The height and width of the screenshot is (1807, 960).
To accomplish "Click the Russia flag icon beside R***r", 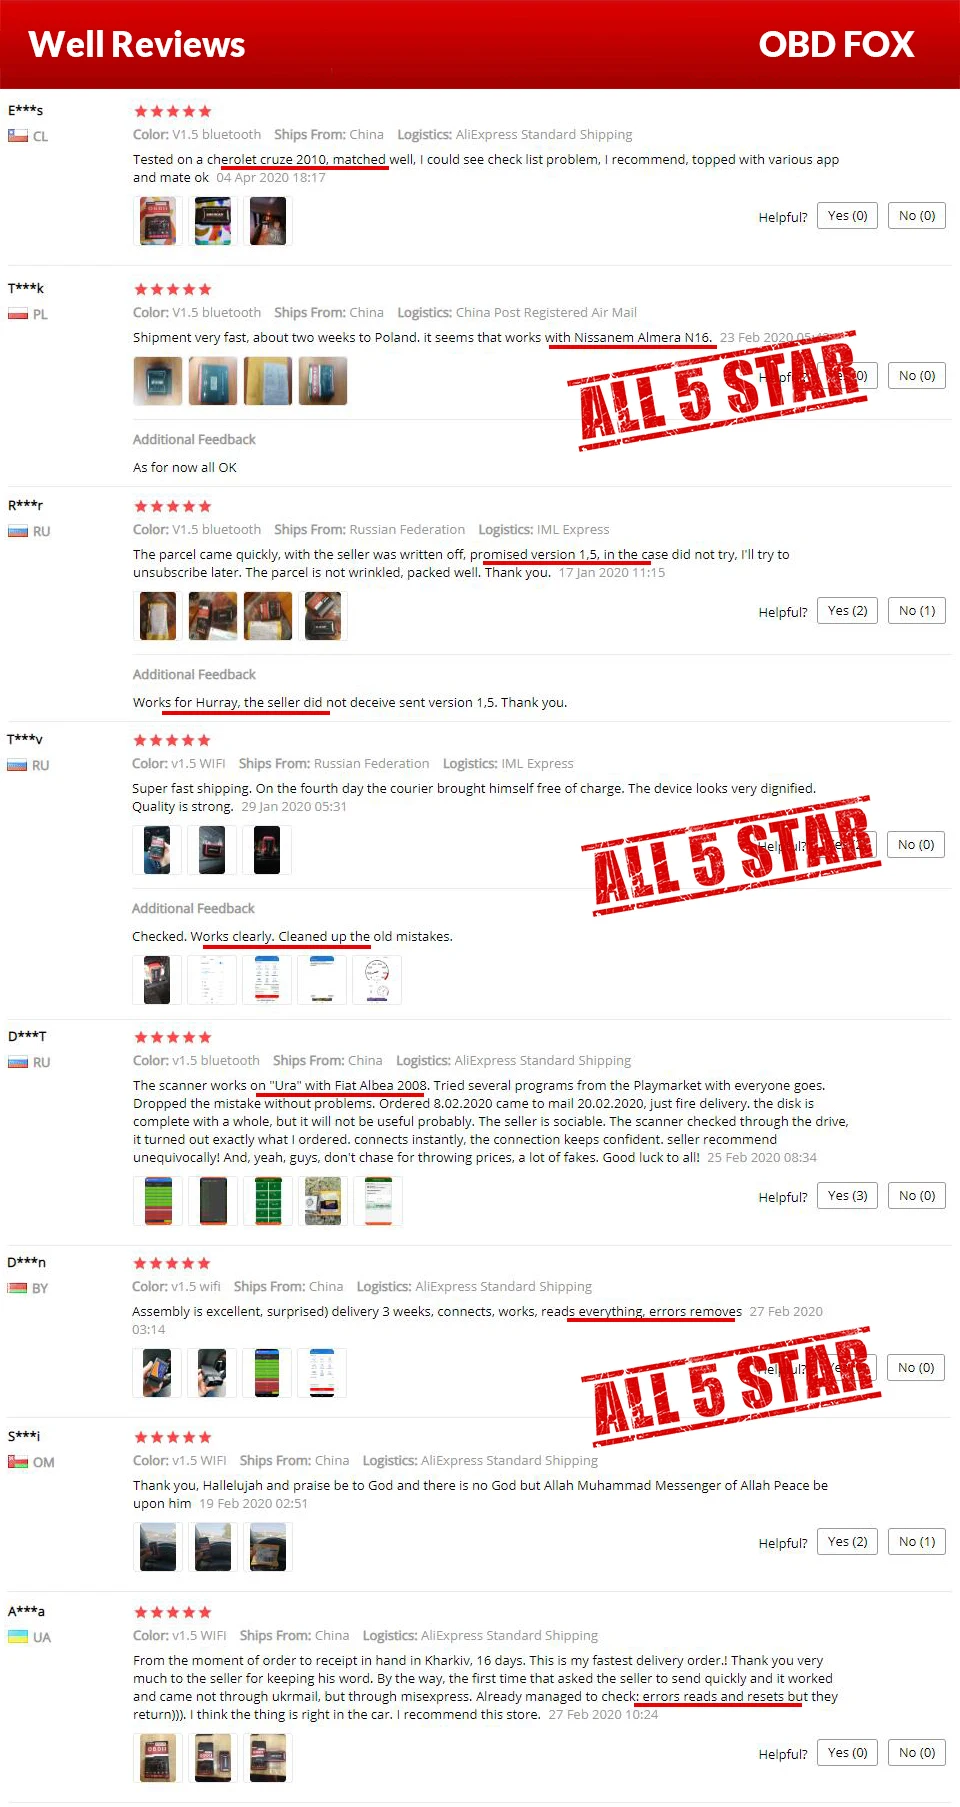I will pyautogui.click(x=17, y=531).
